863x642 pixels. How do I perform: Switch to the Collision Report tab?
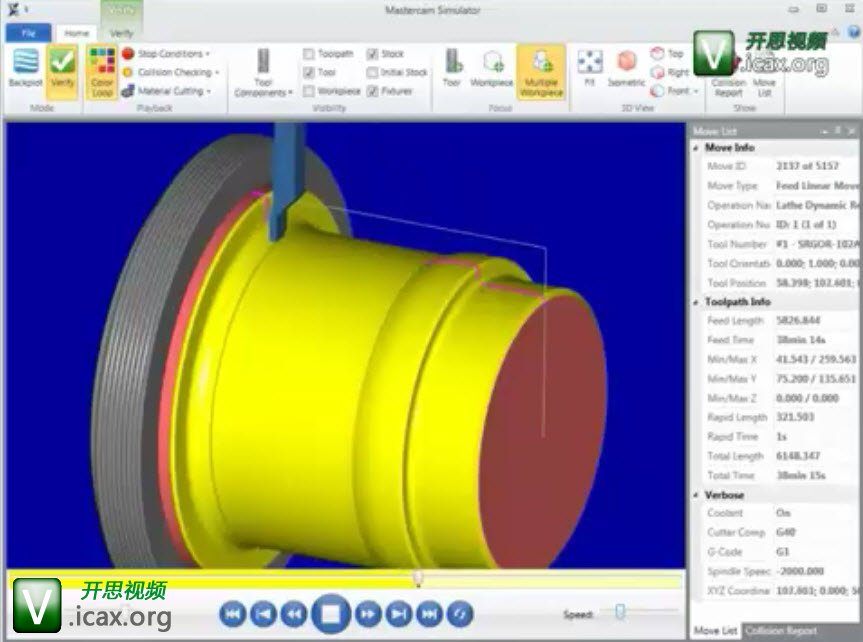780,631
